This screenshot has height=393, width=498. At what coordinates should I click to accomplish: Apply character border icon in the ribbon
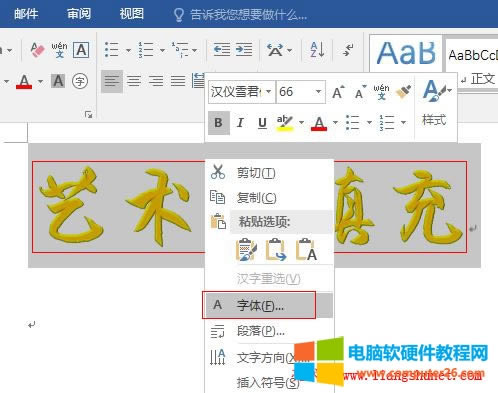[81, 50]
